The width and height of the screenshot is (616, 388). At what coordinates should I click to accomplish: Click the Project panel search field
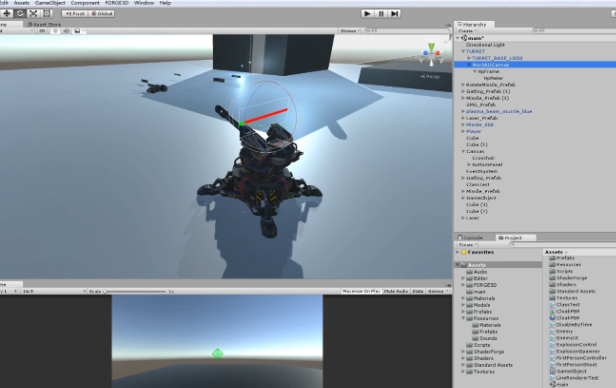click(563, 244)
